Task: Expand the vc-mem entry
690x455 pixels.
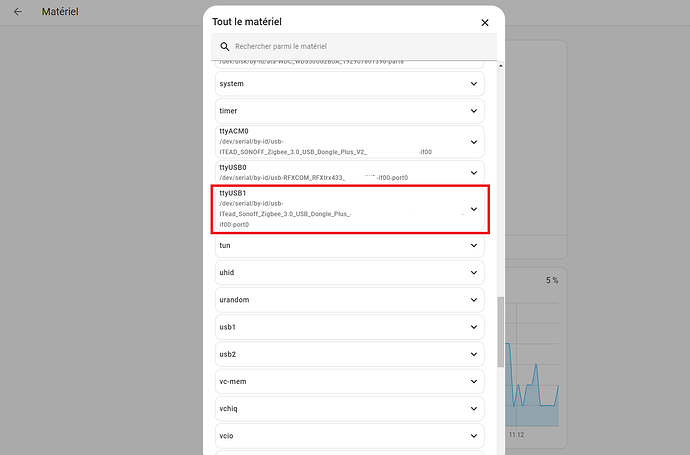Action: 350,382
